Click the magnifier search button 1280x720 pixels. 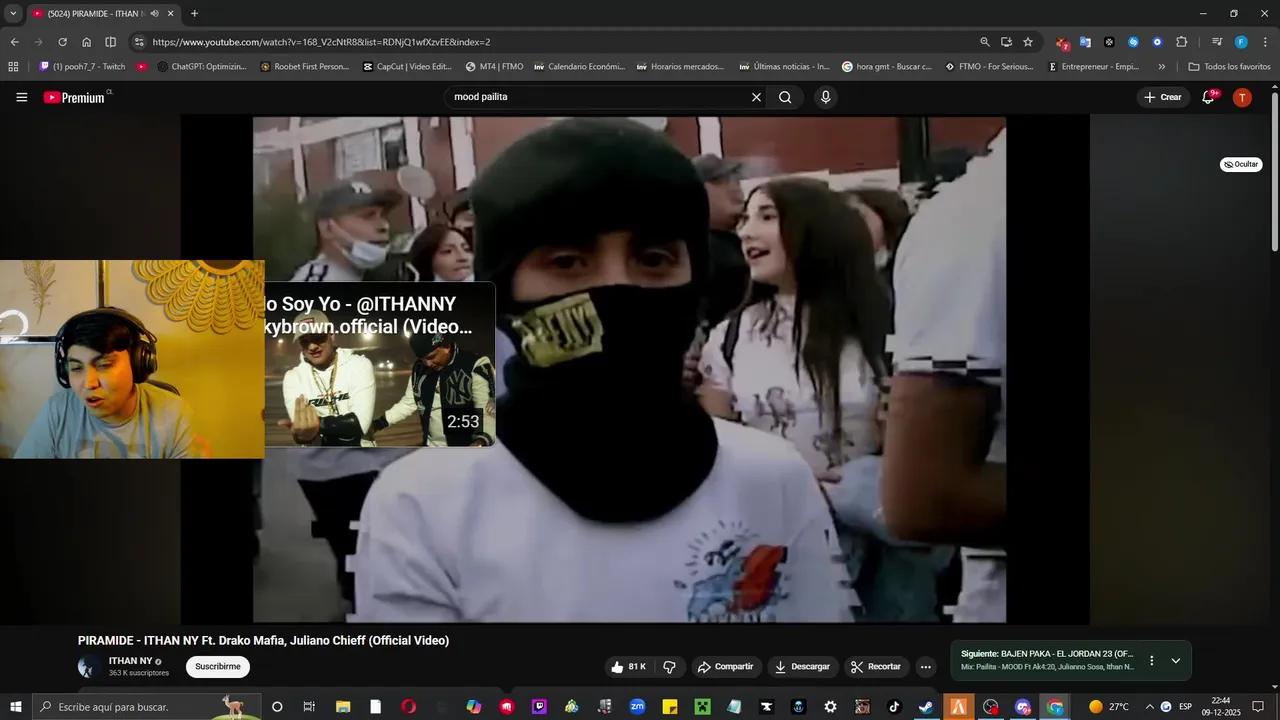click(x=785, y=97)
